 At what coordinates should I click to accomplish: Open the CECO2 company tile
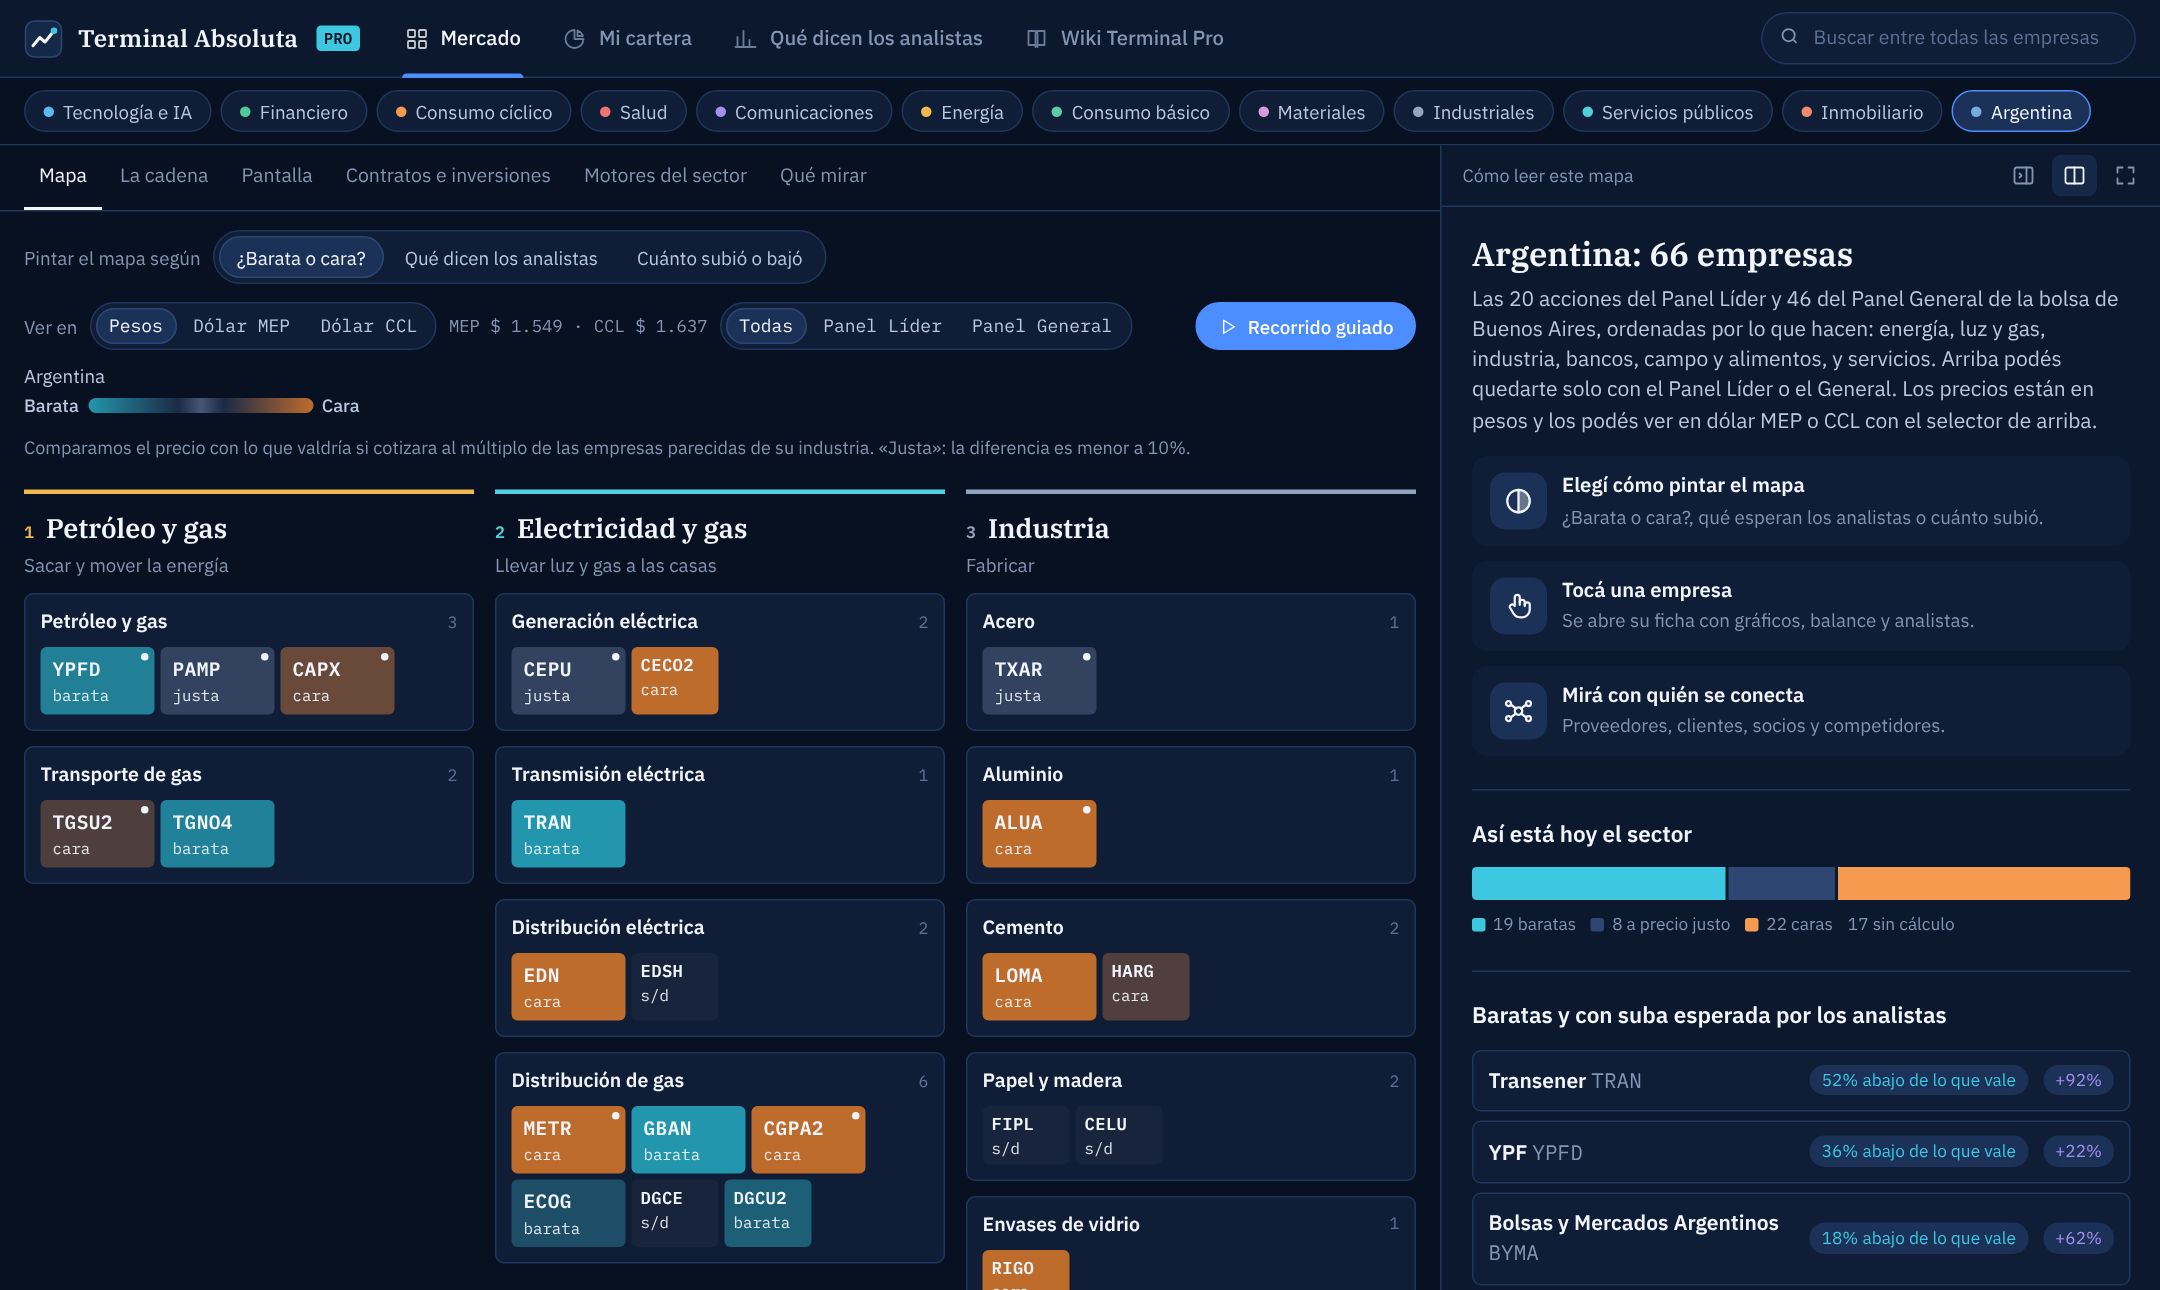click(x=674, y=680)
